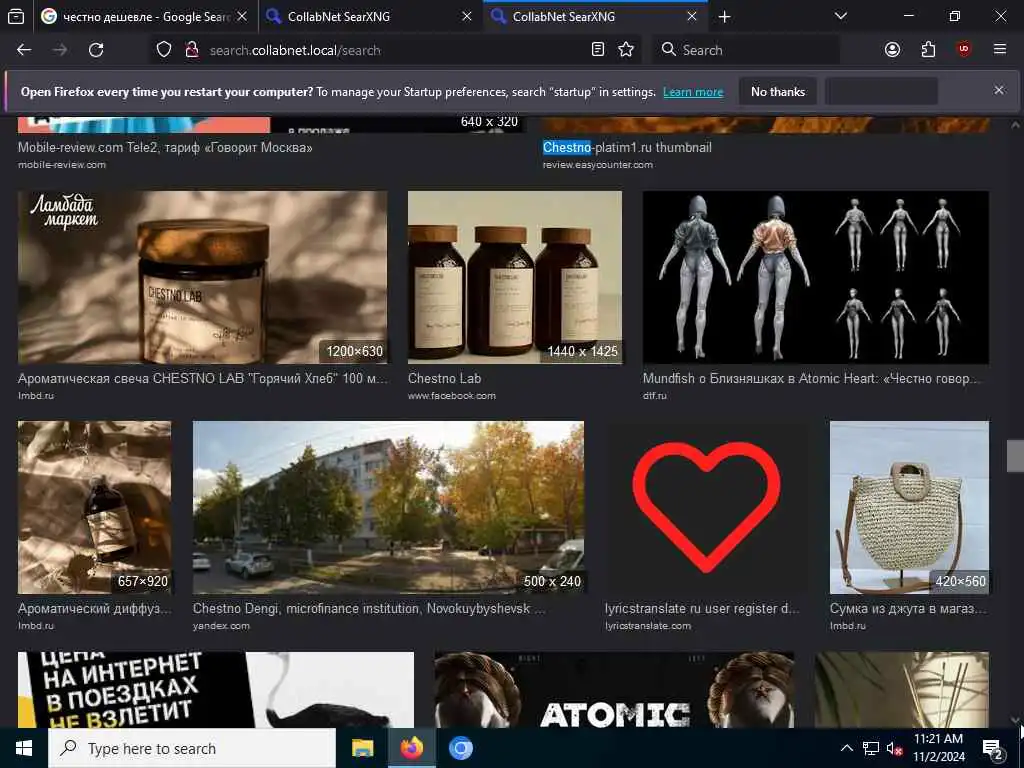
Task: Click the Chestno Dengi microfinance title
Action: pyautogui.click(x=369, y=608)
